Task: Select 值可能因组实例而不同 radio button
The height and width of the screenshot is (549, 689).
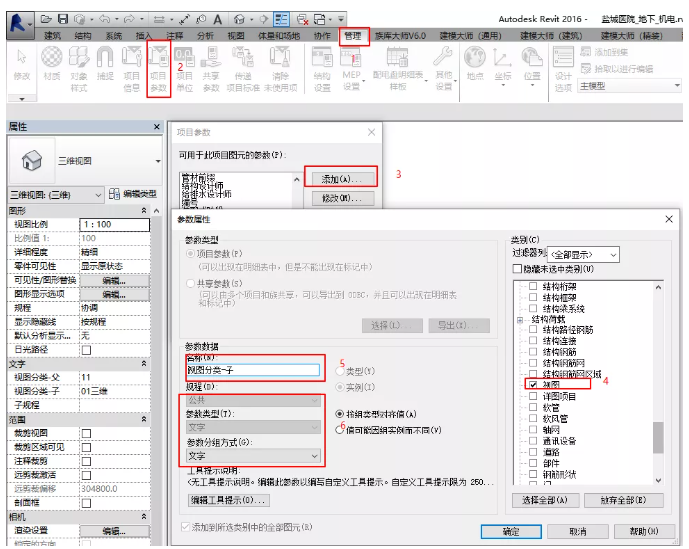Action: [339, 430]
